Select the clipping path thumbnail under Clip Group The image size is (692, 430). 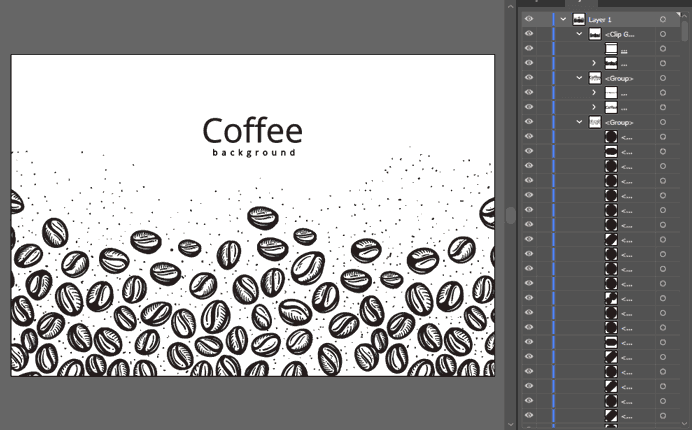[611, 49]
